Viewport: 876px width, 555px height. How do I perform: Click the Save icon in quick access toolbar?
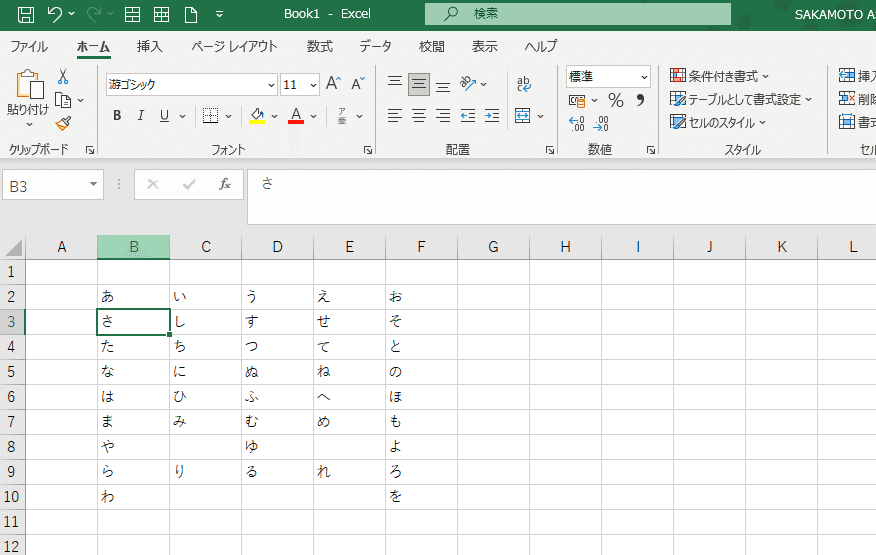coord(26,14)
